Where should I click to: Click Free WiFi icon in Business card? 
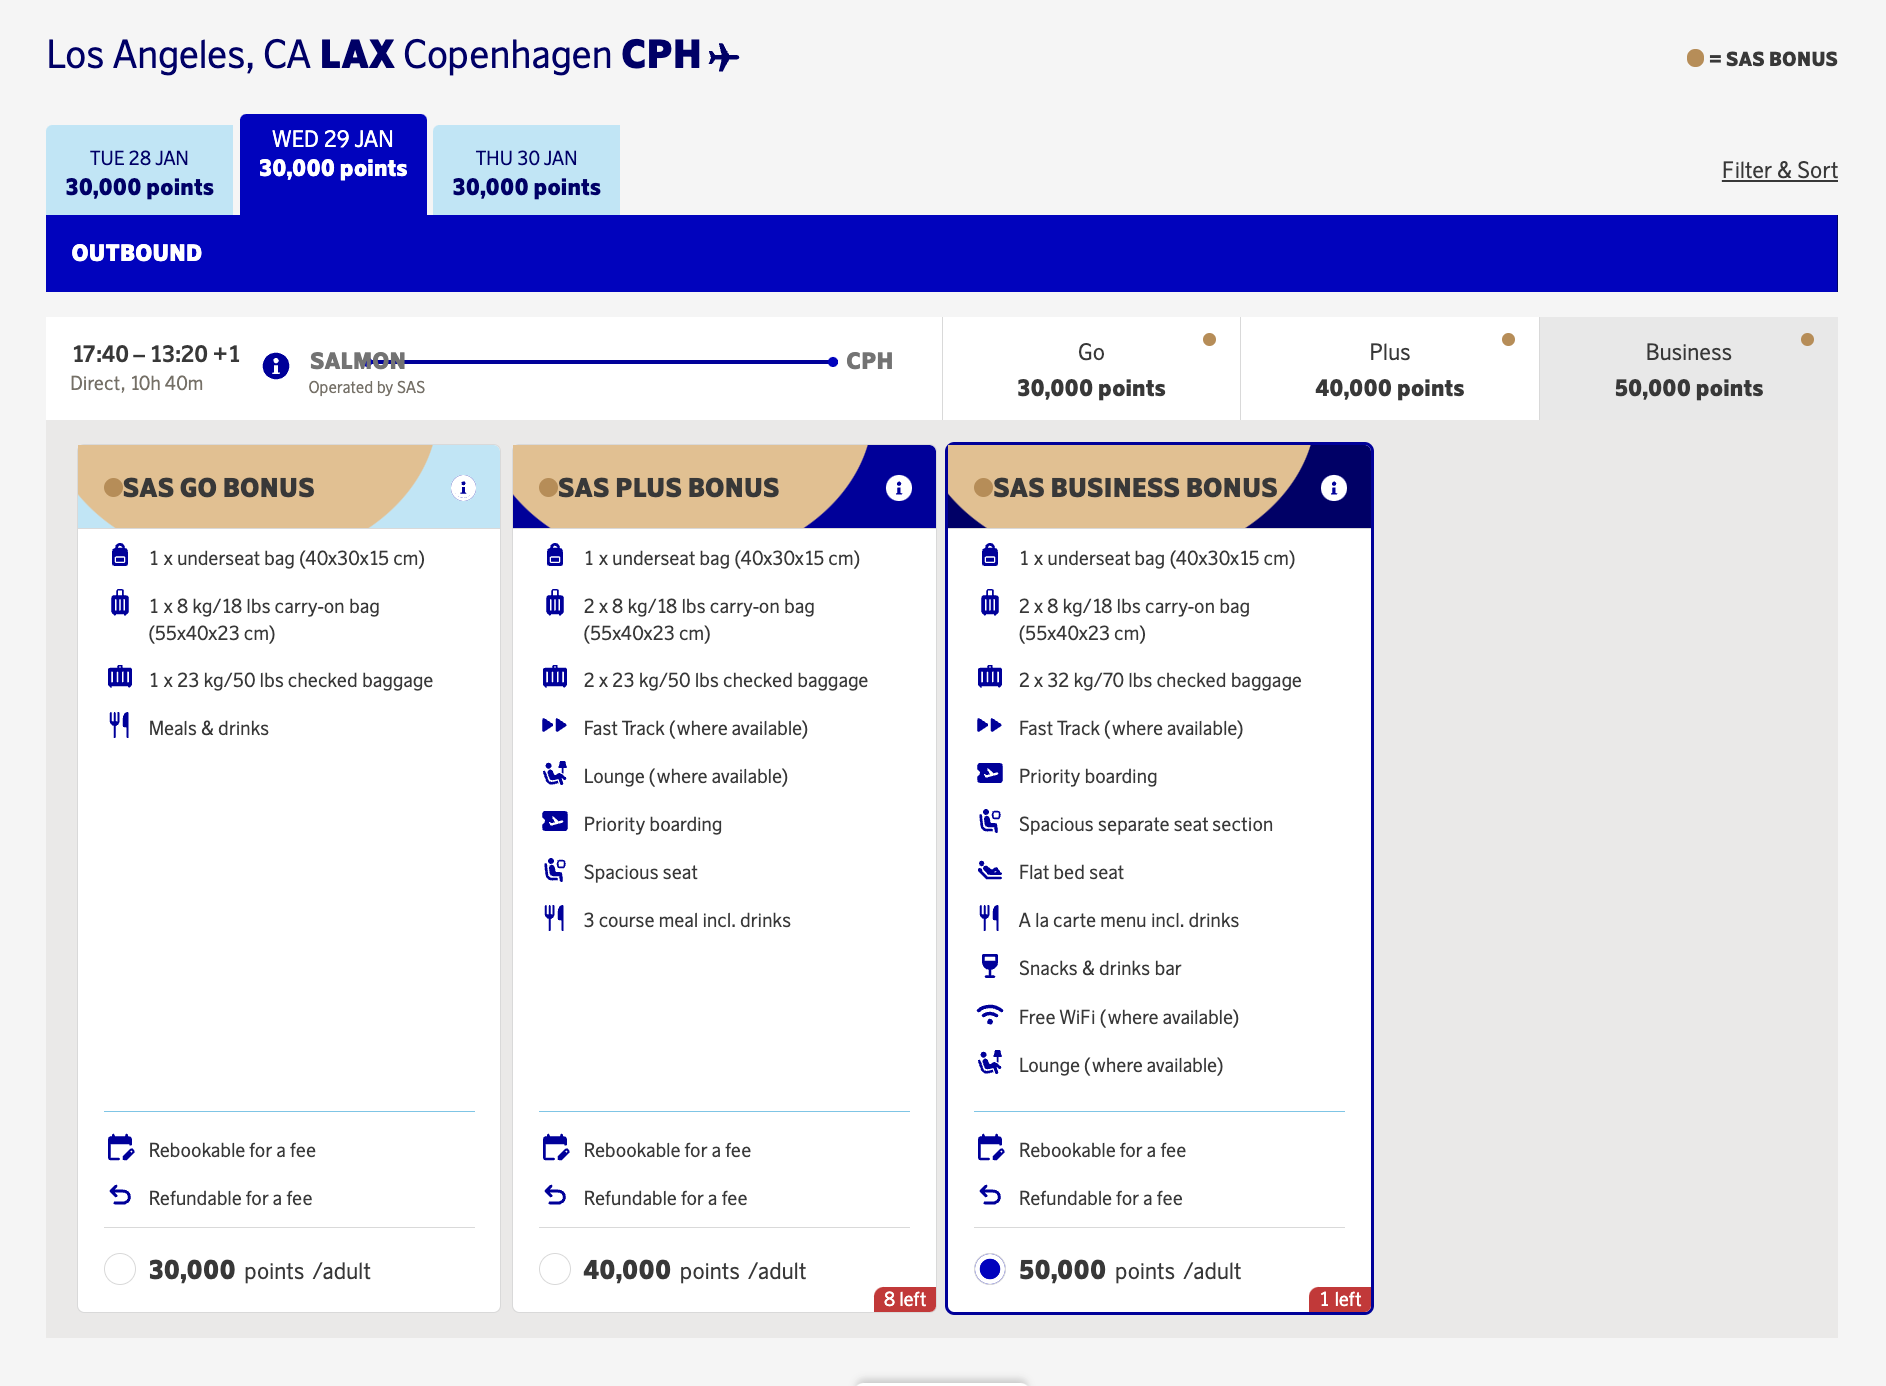[990, 1014]
